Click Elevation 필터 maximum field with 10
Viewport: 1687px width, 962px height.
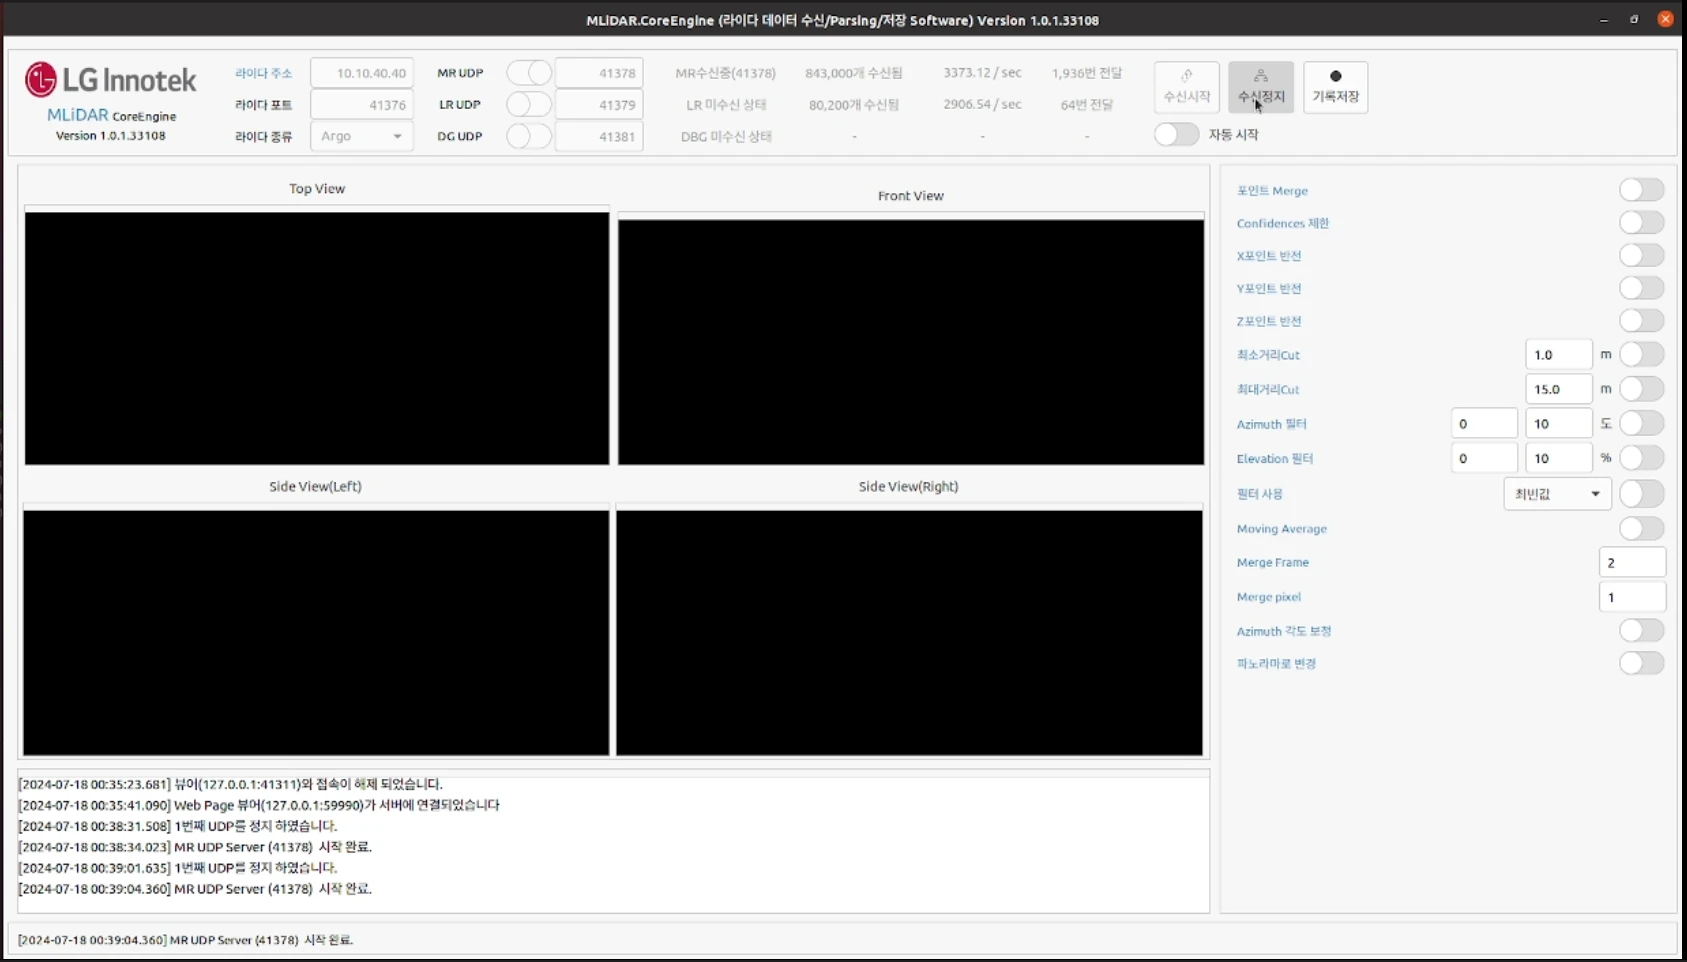coord(1558,458)
